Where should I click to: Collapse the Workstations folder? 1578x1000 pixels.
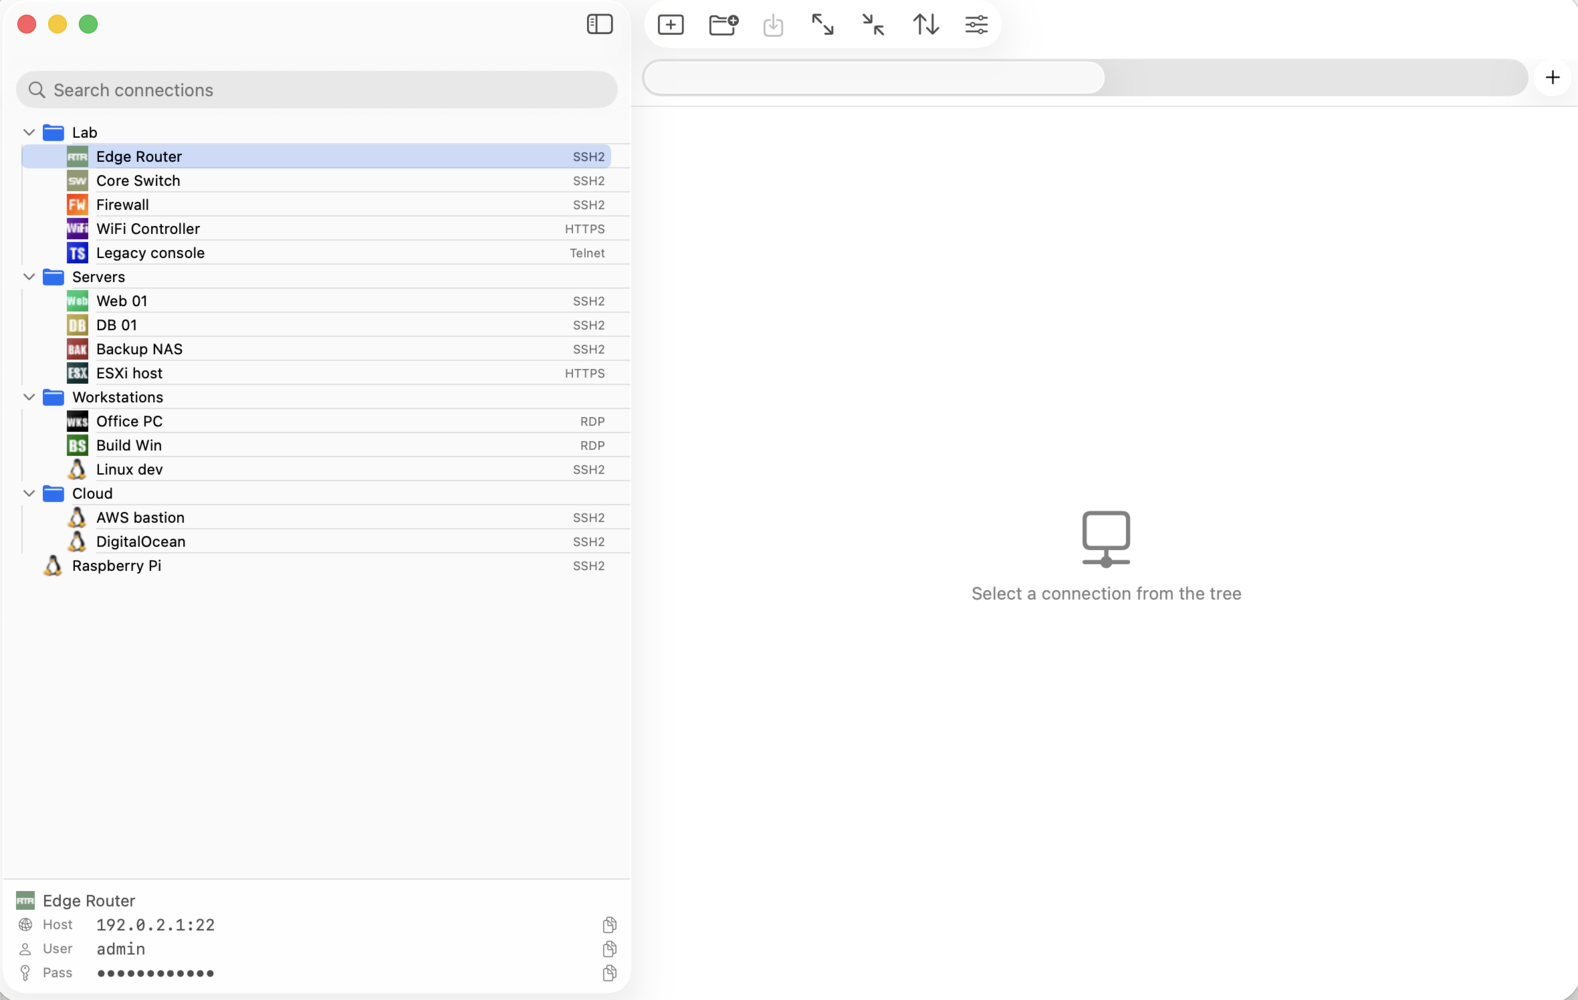[x=29, y=397]
